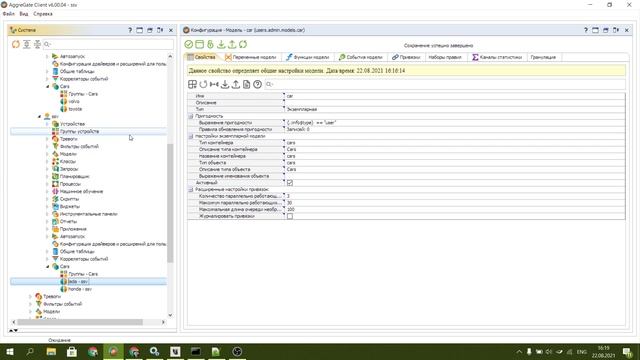The height and width of the screenshot is (360, 640).
Task: Select Скрипты in the tree
Action: [69, 199]
